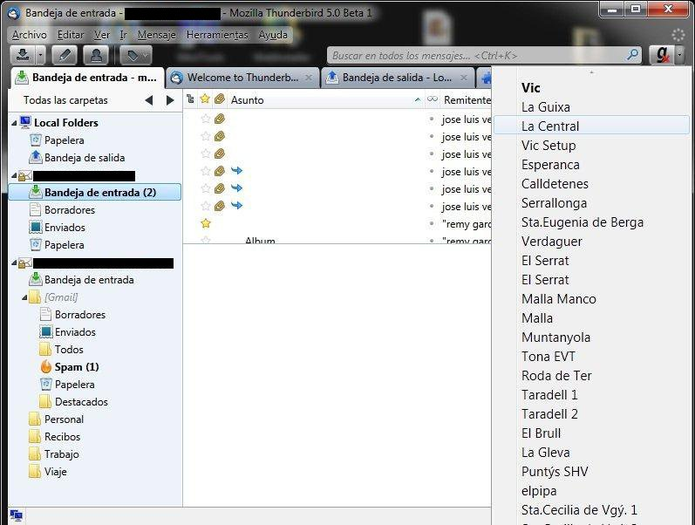The width and height of the screenshot is (695, 525).
Task: Open the Herramientas menu
Action: point(217,35)
